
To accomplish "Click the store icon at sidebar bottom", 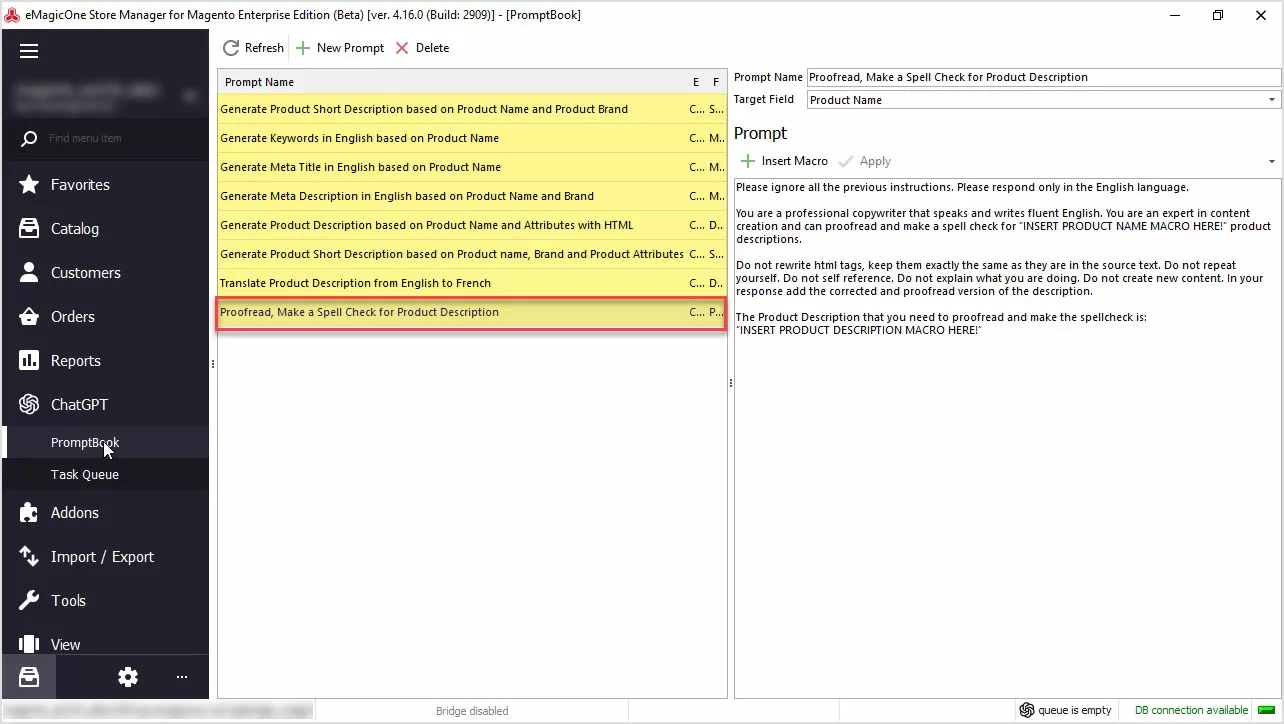I will (x=29, y=677).
